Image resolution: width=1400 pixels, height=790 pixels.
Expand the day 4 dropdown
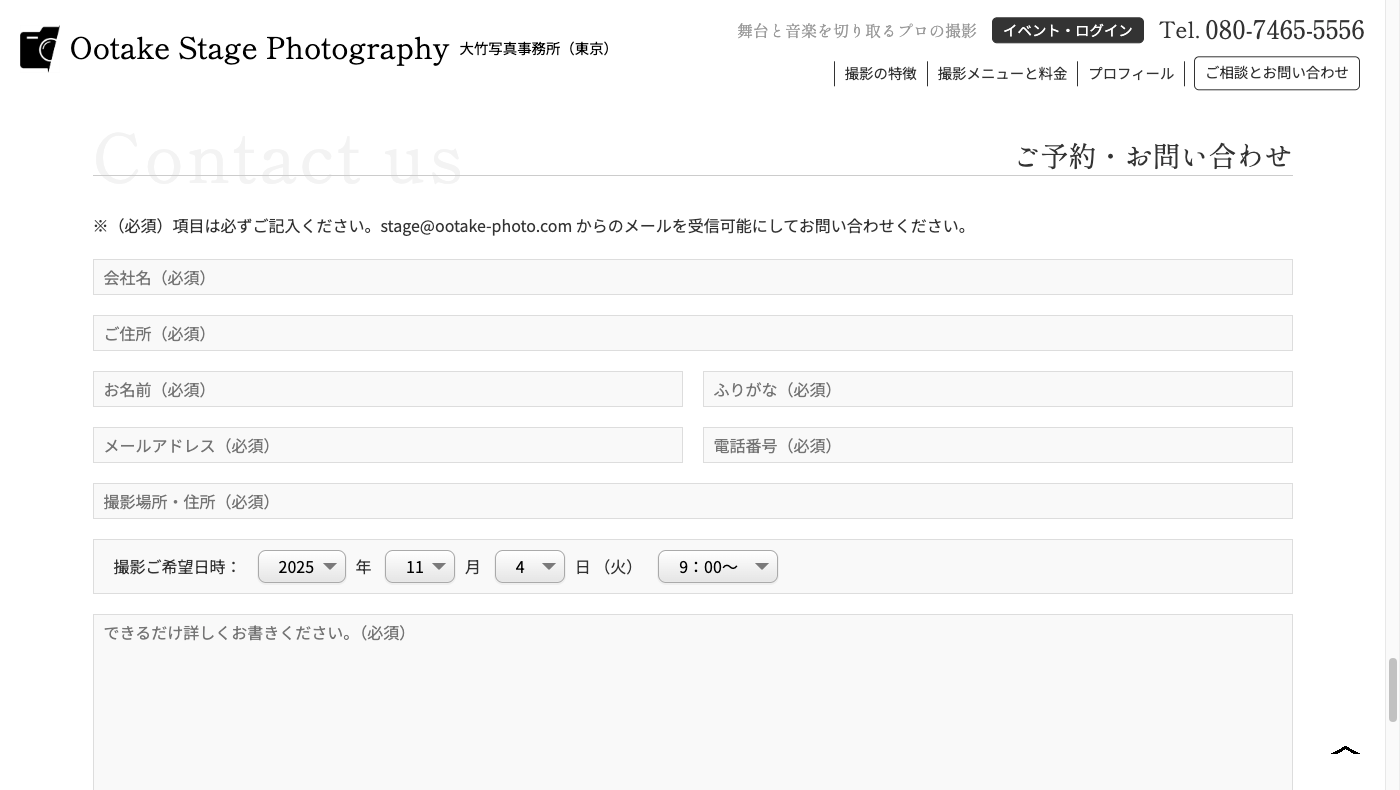pos(529,567)
